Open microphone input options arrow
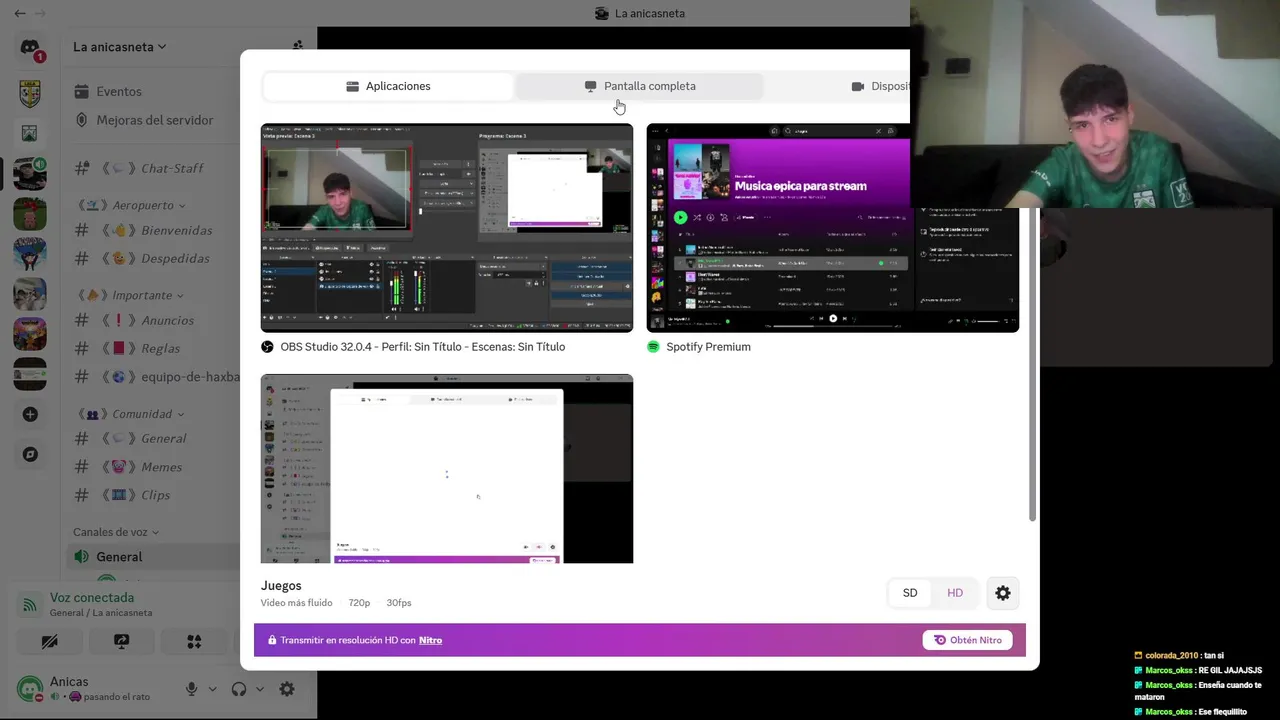This screenshot has height=720, width=1280. tap(212, 689)
